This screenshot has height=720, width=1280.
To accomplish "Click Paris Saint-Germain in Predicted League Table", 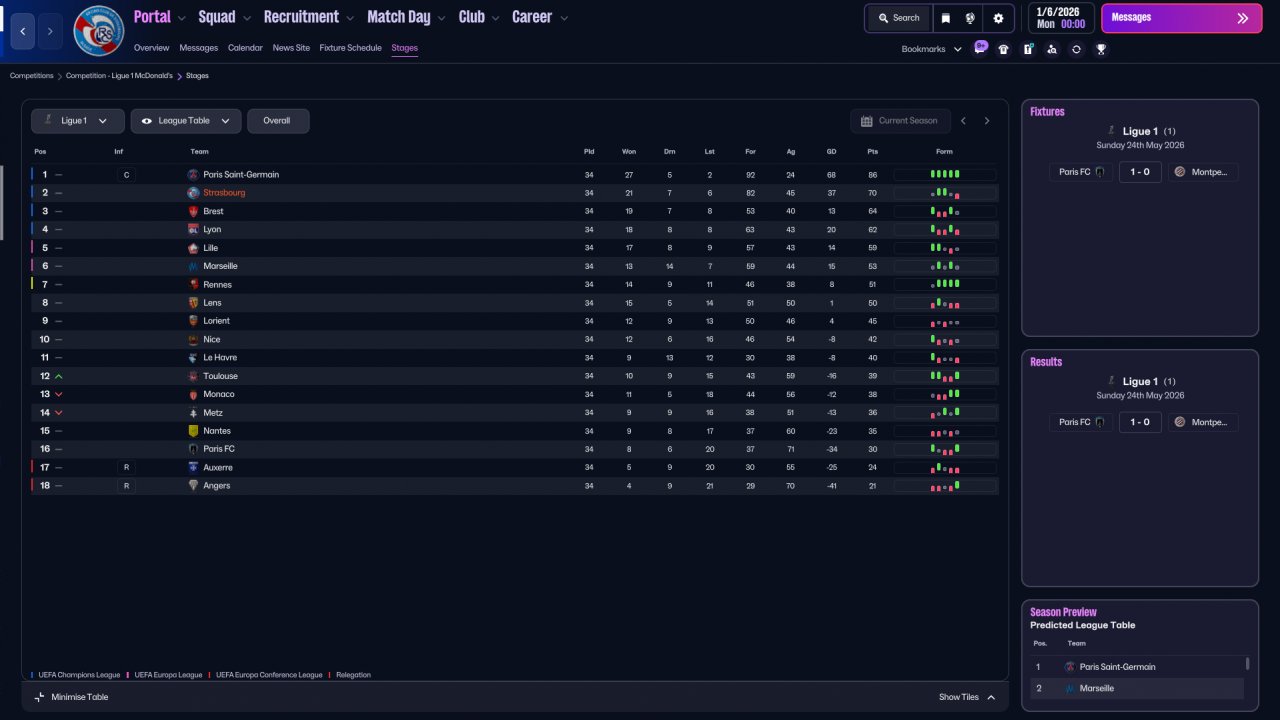I will click(x=1117, y=667).
